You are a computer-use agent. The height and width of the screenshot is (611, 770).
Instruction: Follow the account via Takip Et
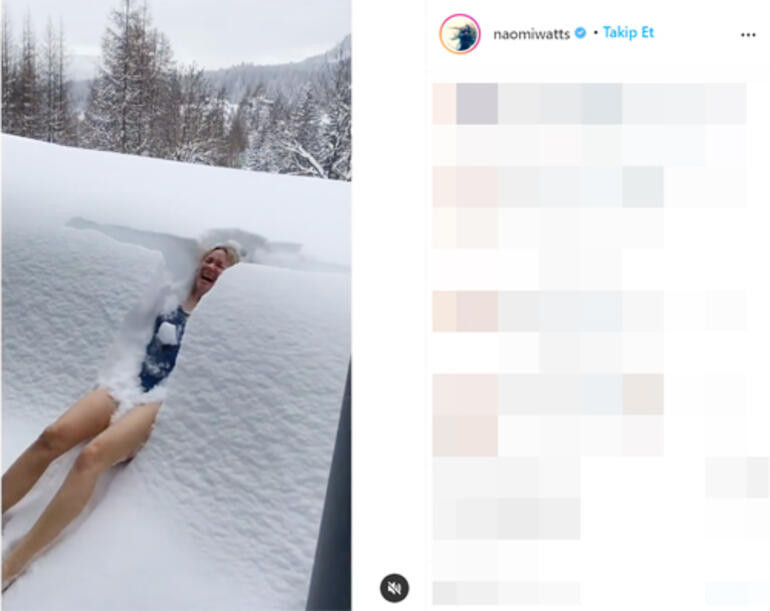(628, 33)
